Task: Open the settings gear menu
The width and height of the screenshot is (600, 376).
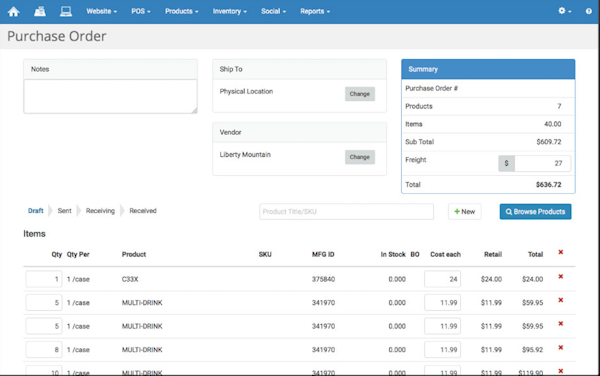Action: (x=564, y=11)
